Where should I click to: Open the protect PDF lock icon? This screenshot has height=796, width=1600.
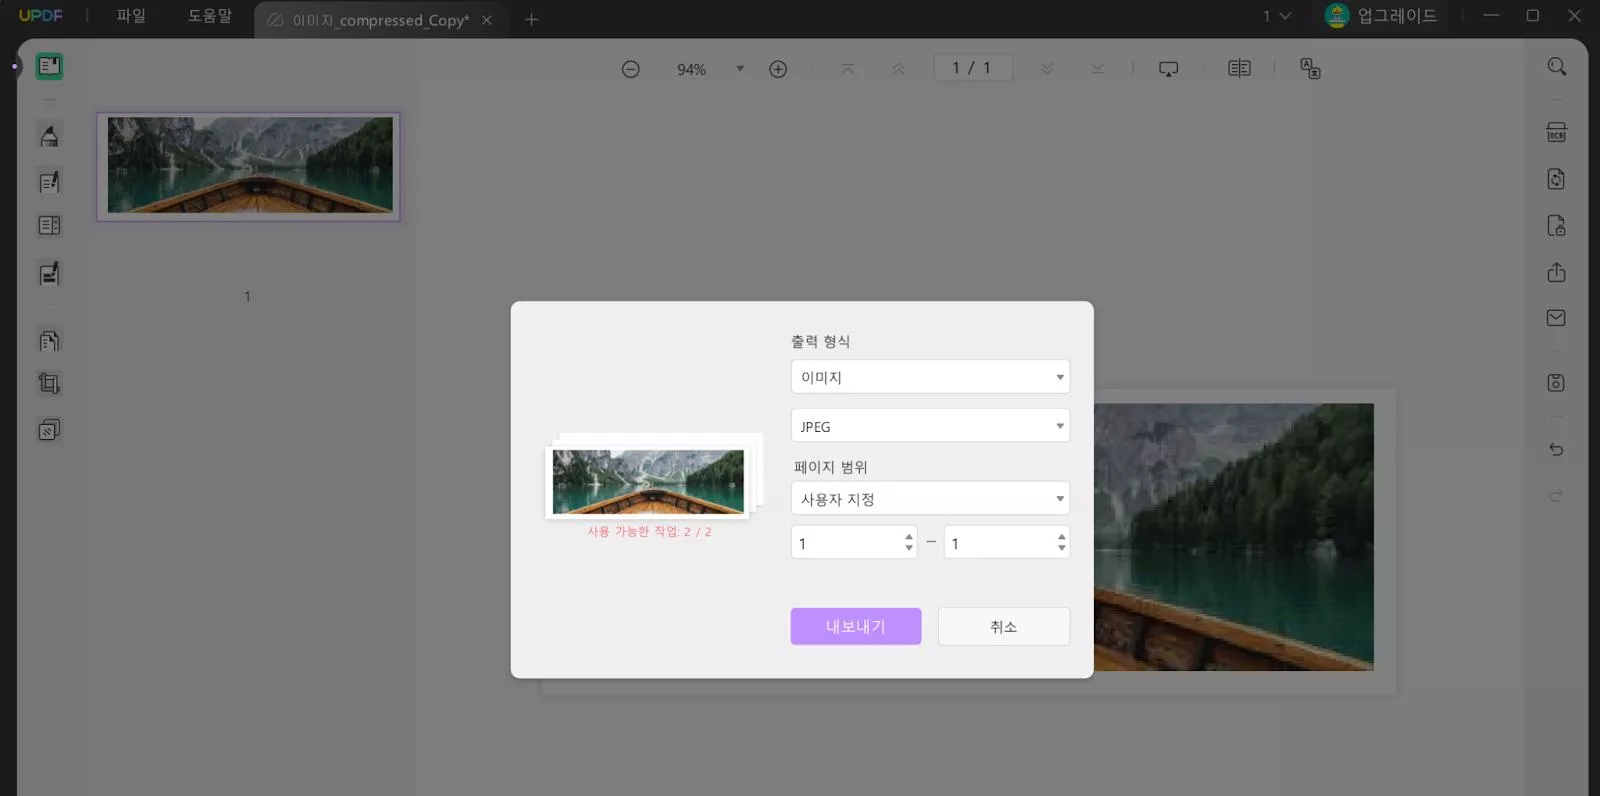(x=1556, y=226)
